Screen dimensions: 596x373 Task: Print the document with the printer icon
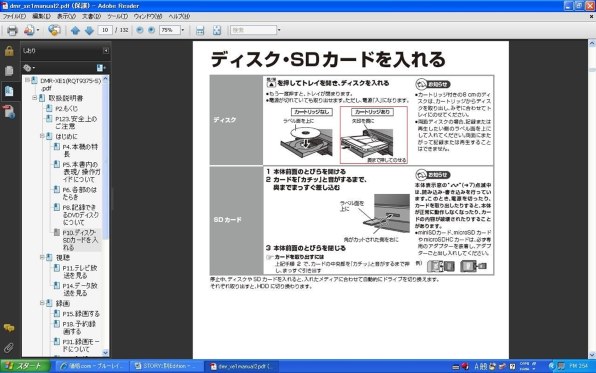pos(12,30)
